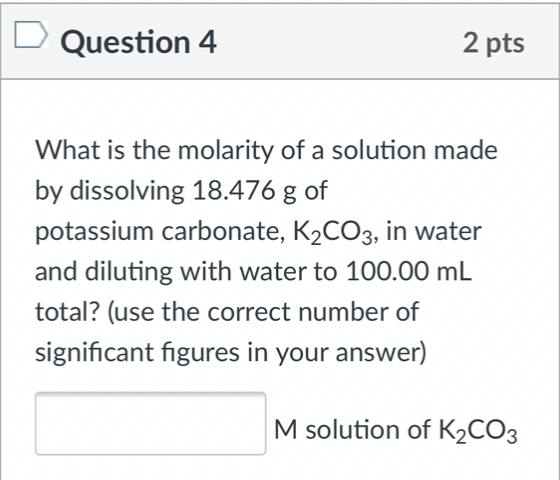Click the 100.00 mL volume text
Viewport: 560px width, 480px height.
tap(409, 271)
